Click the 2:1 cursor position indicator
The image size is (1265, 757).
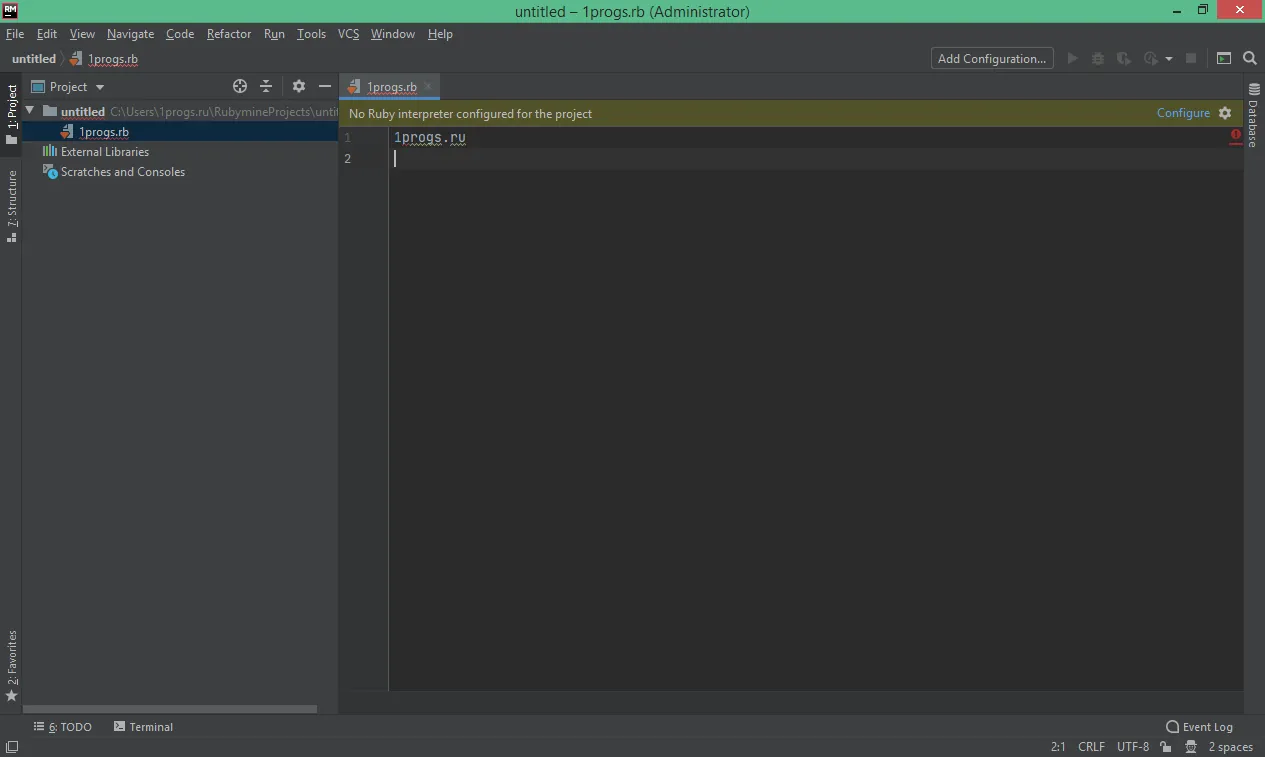pyautogui.click(x=1058, y=747)
